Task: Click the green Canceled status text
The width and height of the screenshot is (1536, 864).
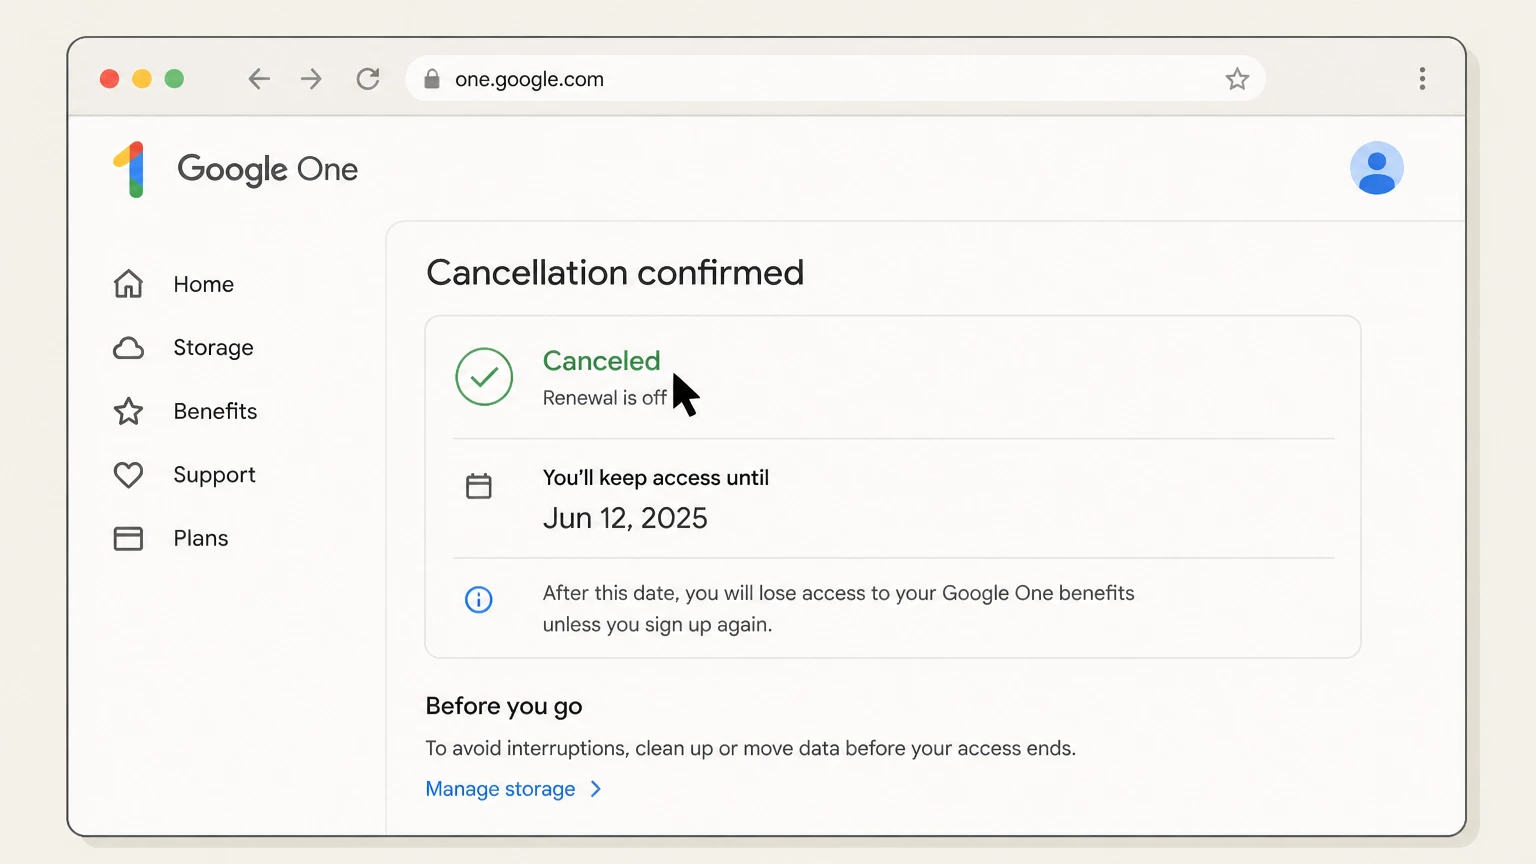Action: 601,360
